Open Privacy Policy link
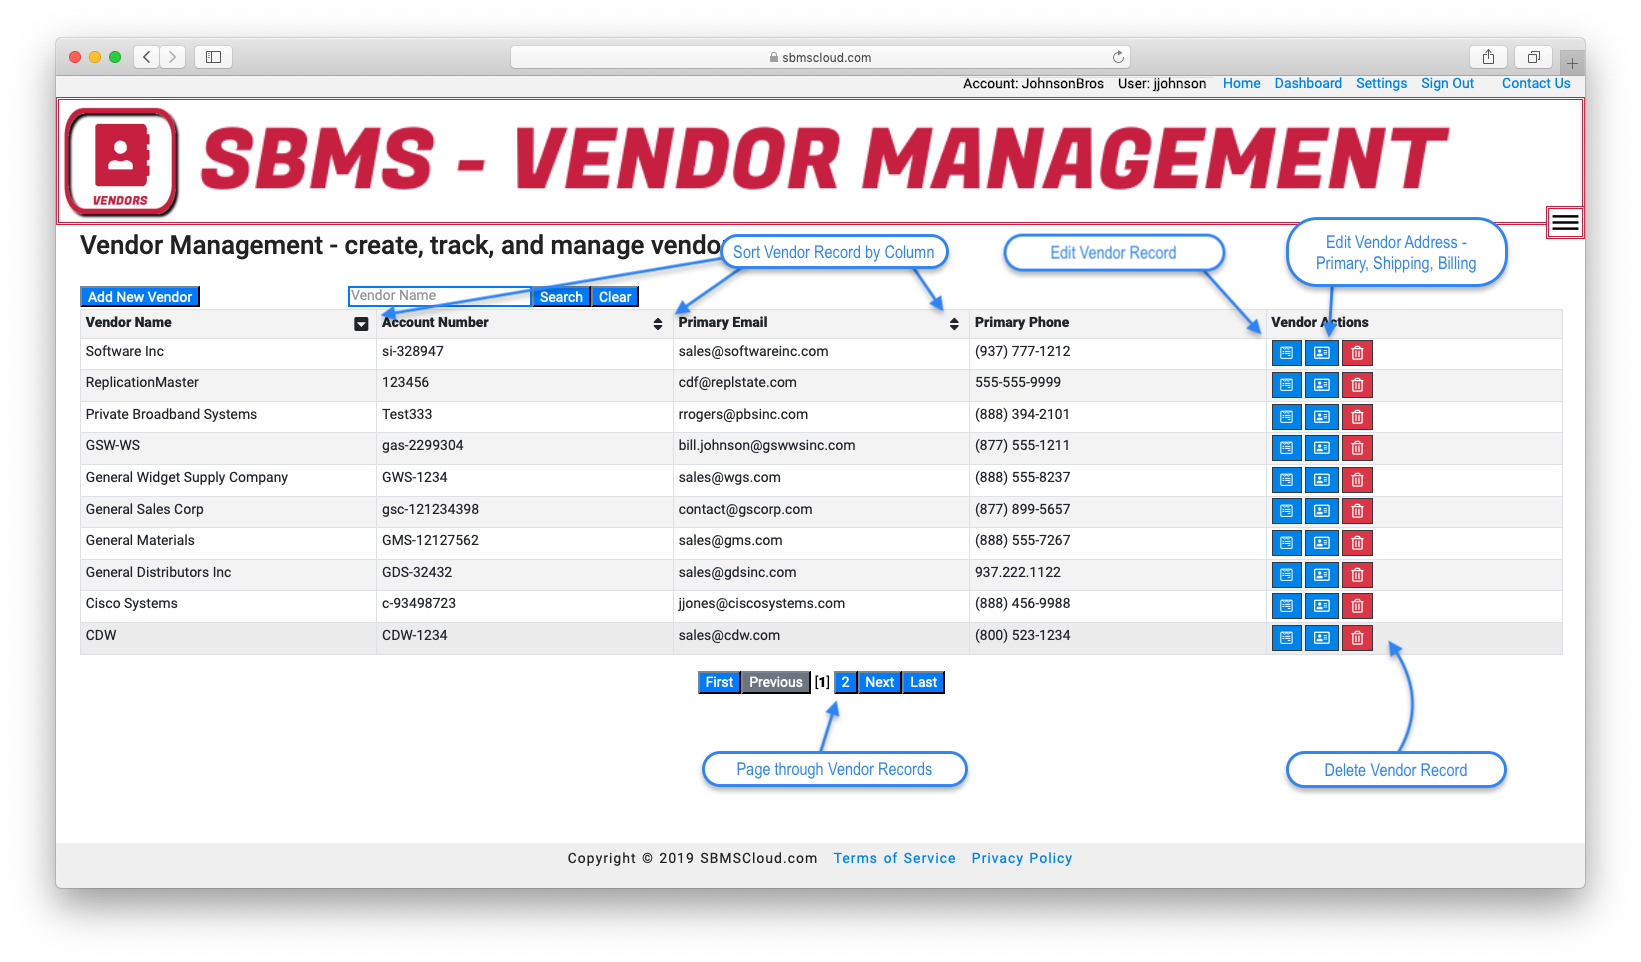The height and width of the screenshot is (962, 1641). pyautogui.click(x=1021, y=858)
